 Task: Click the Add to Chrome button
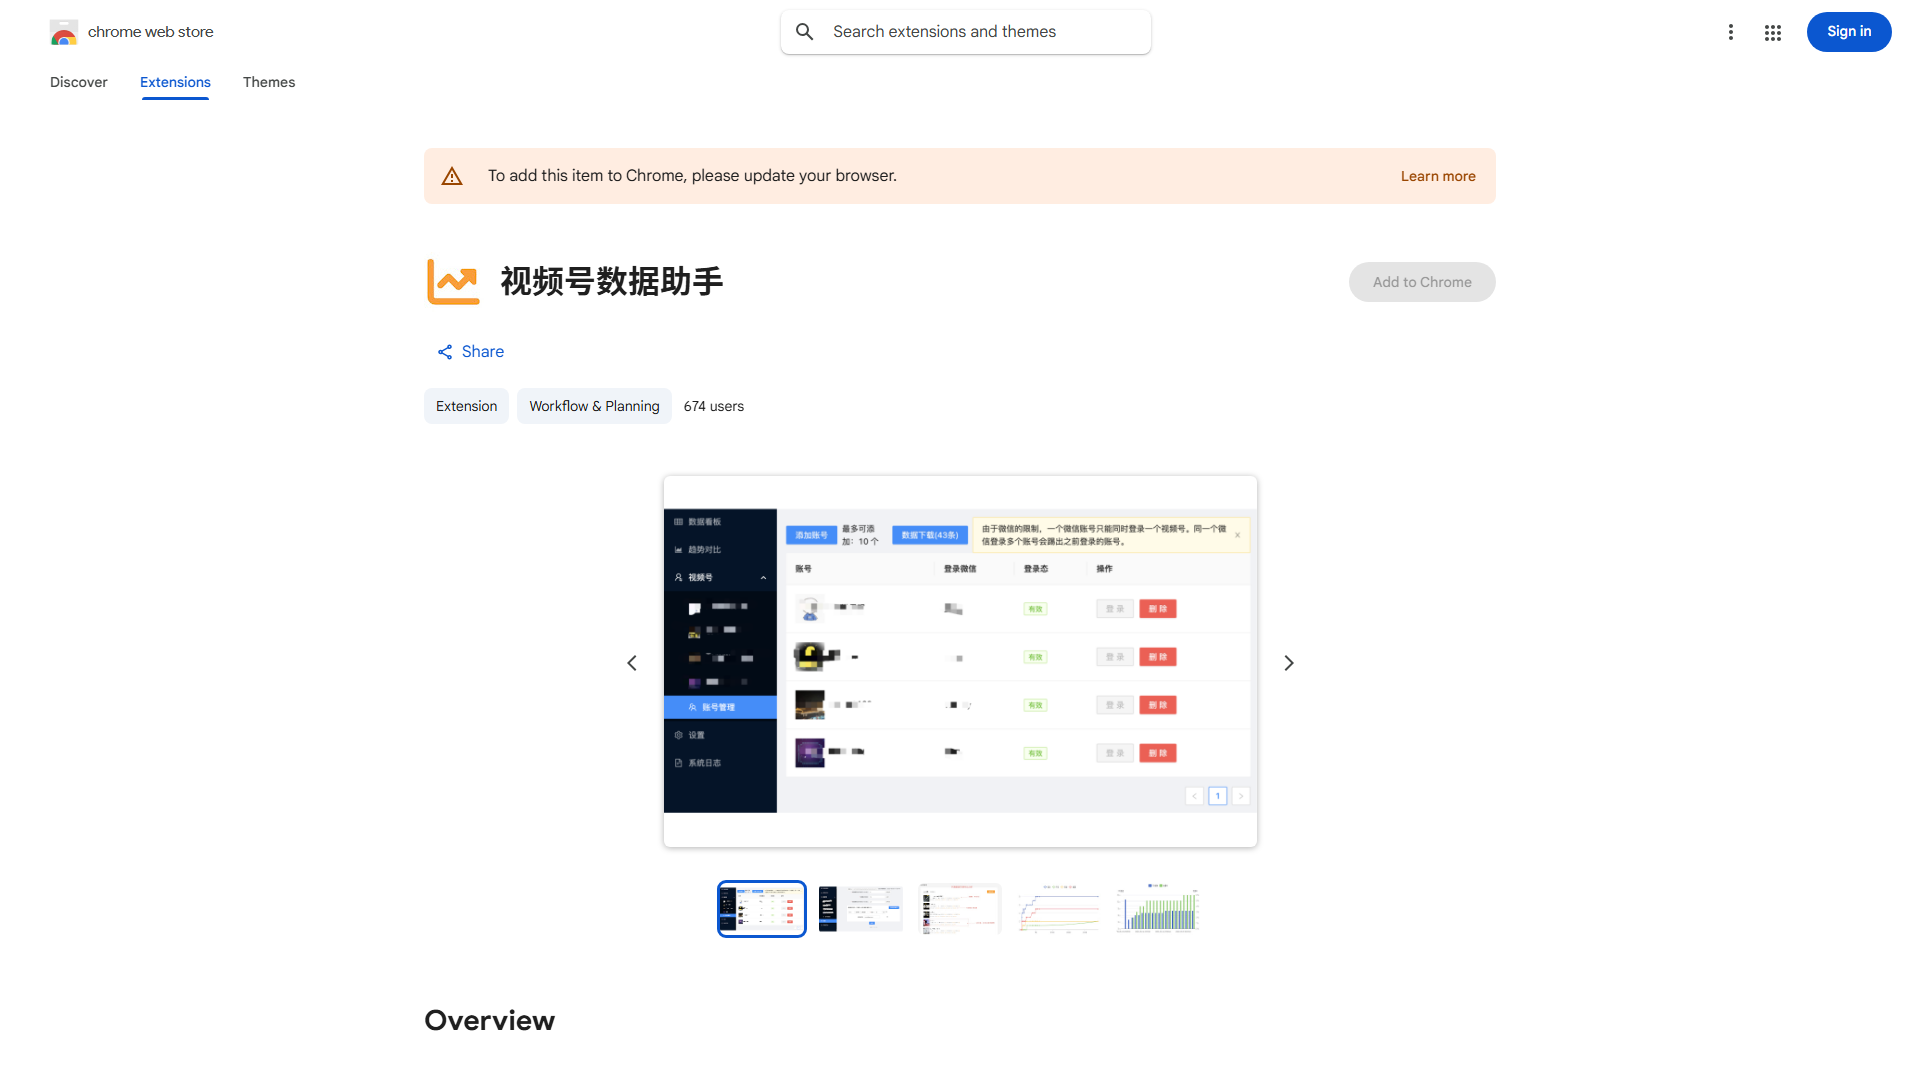(x=1421, y=281)
